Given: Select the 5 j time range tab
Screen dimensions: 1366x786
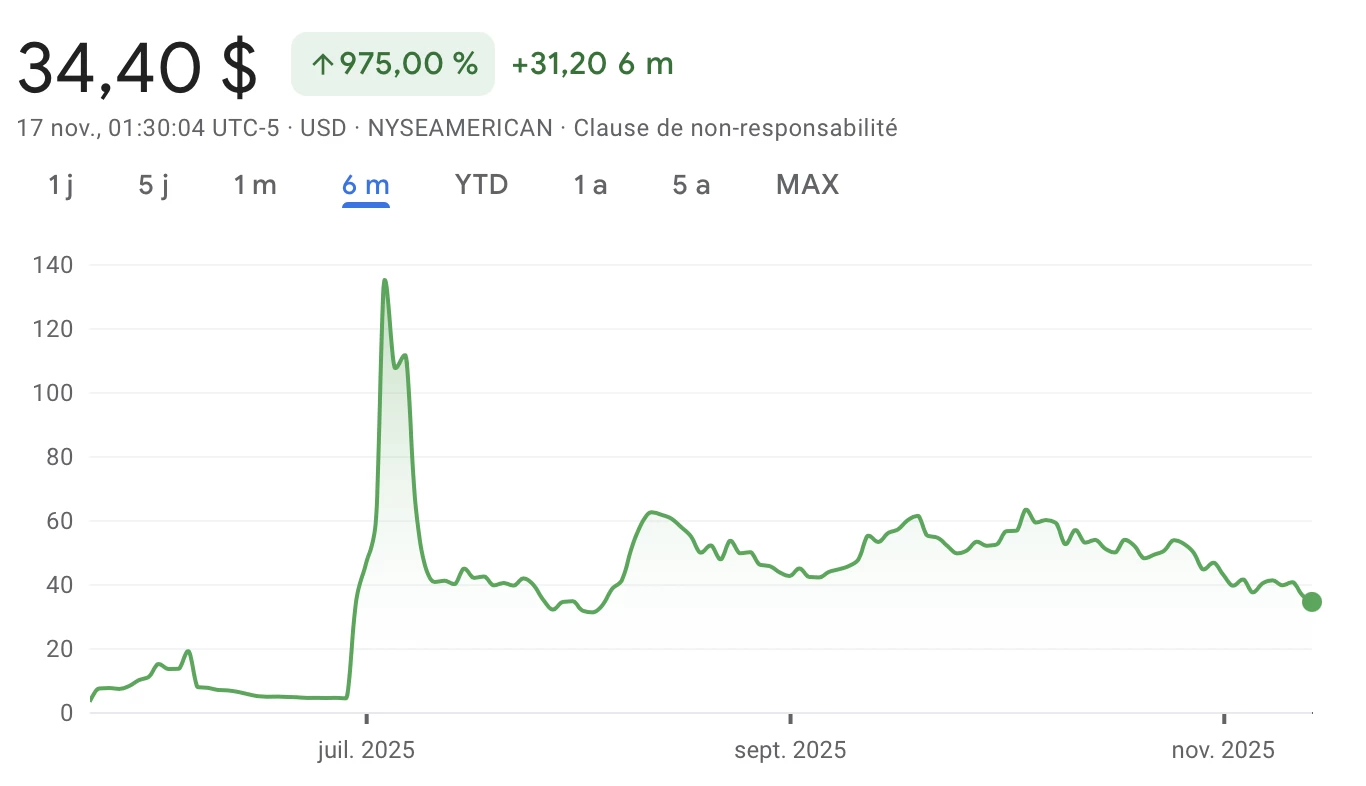Looking at the screenshot, I should tap(153, 184).
